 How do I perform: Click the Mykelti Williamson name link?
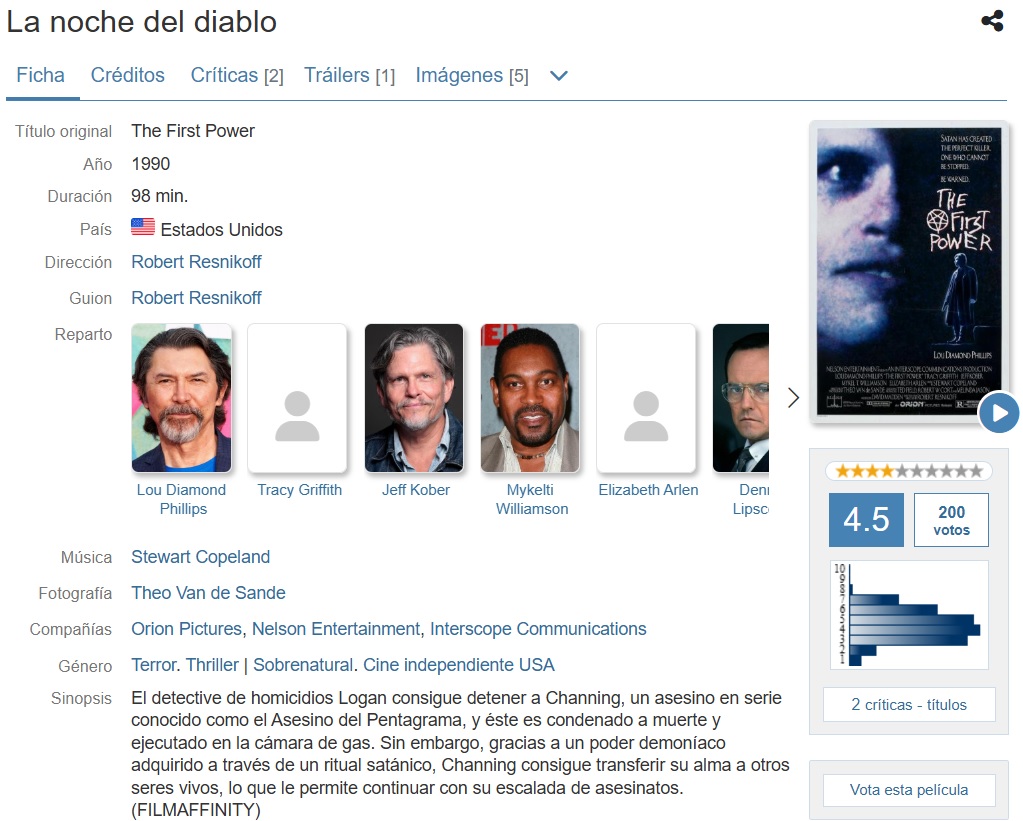point(531,499)
